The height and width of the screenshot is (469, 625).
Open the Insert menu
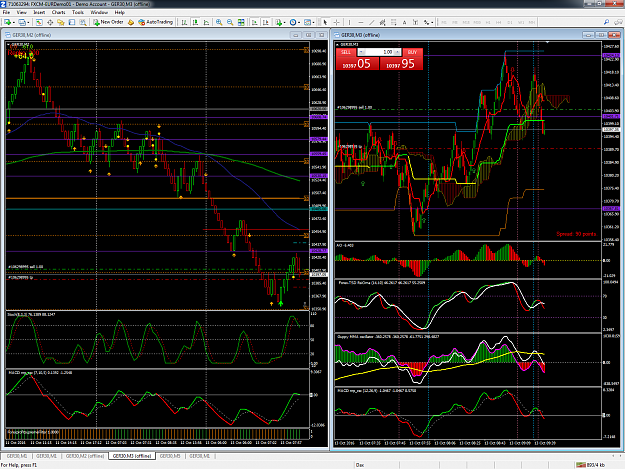pyautogui.click(x=39, y=12)
